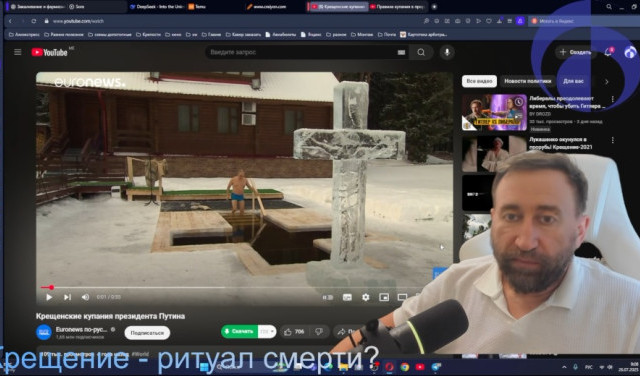Open the YouTube app on the taskbar
Screen dimensions: 640x376
[x=420, y=367]
